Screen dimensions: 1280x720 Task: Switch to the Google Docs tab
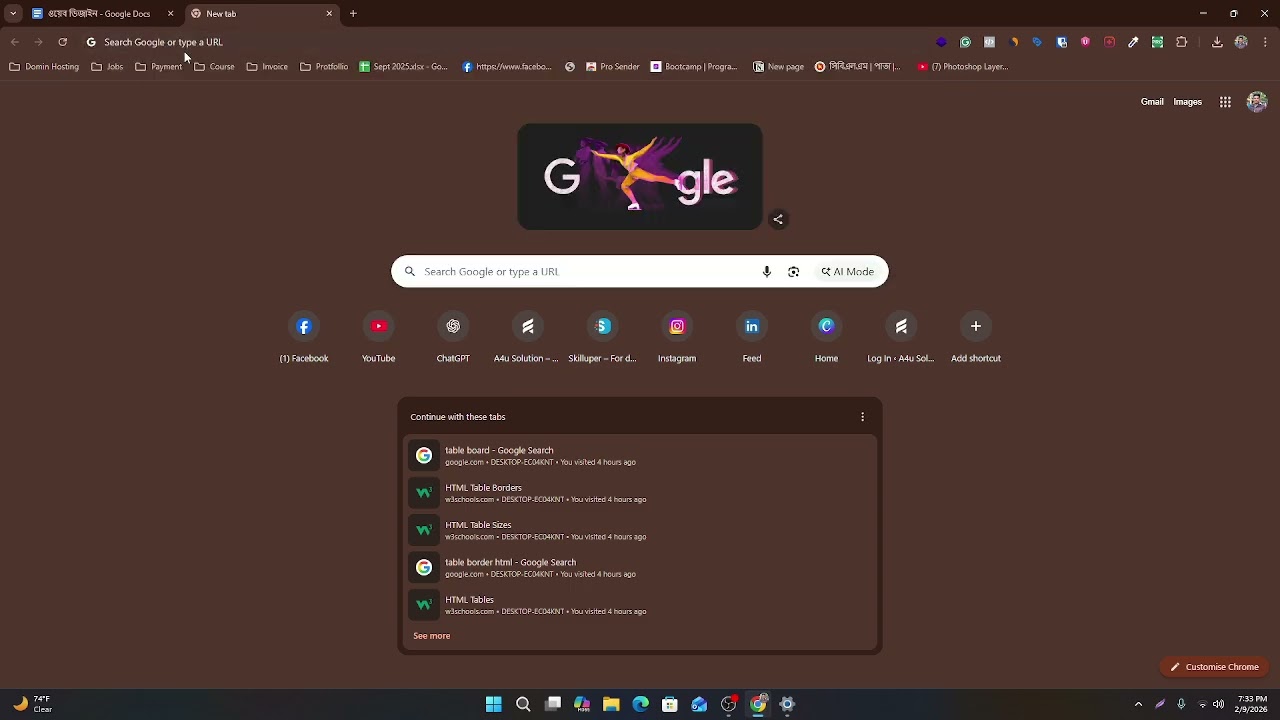102,14
